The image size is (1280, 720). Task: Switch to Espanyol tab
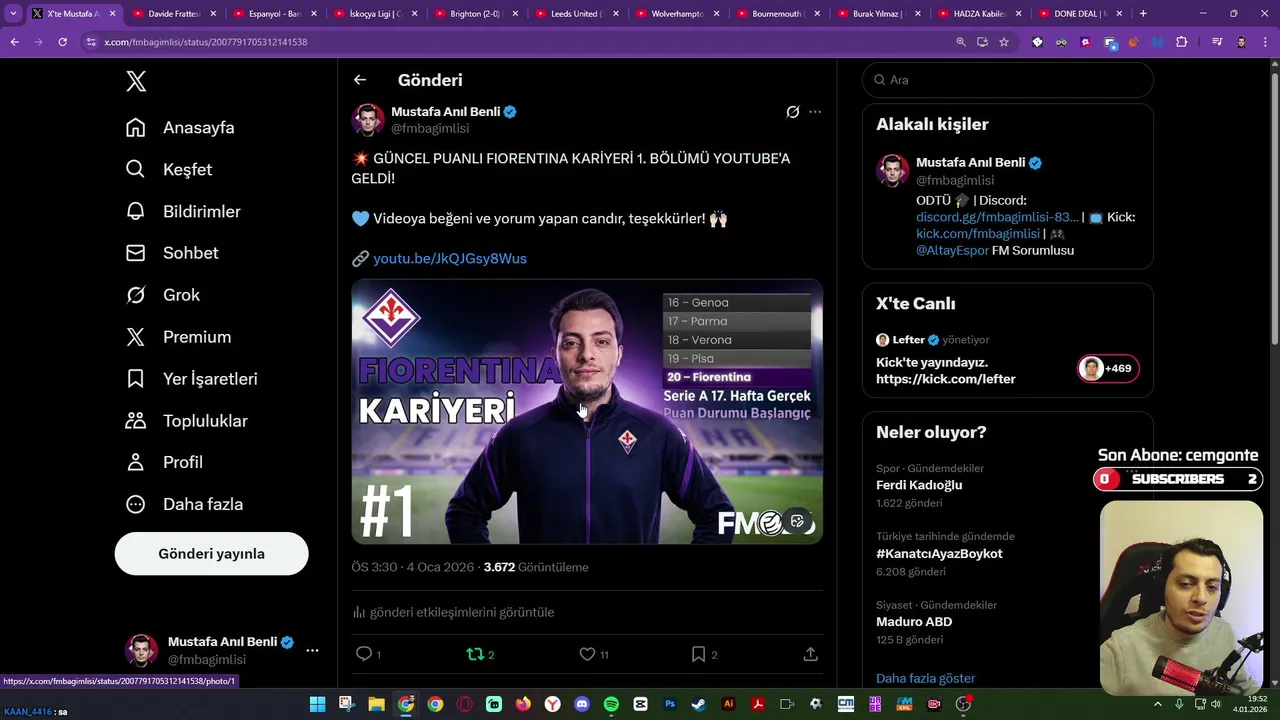coord(273,14)
